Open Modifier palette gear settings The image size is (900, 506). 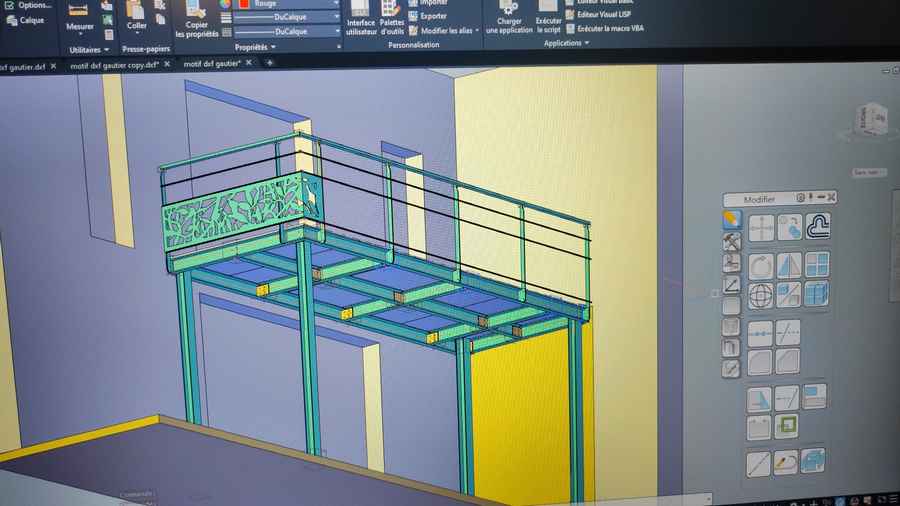(x=800, y=198)
